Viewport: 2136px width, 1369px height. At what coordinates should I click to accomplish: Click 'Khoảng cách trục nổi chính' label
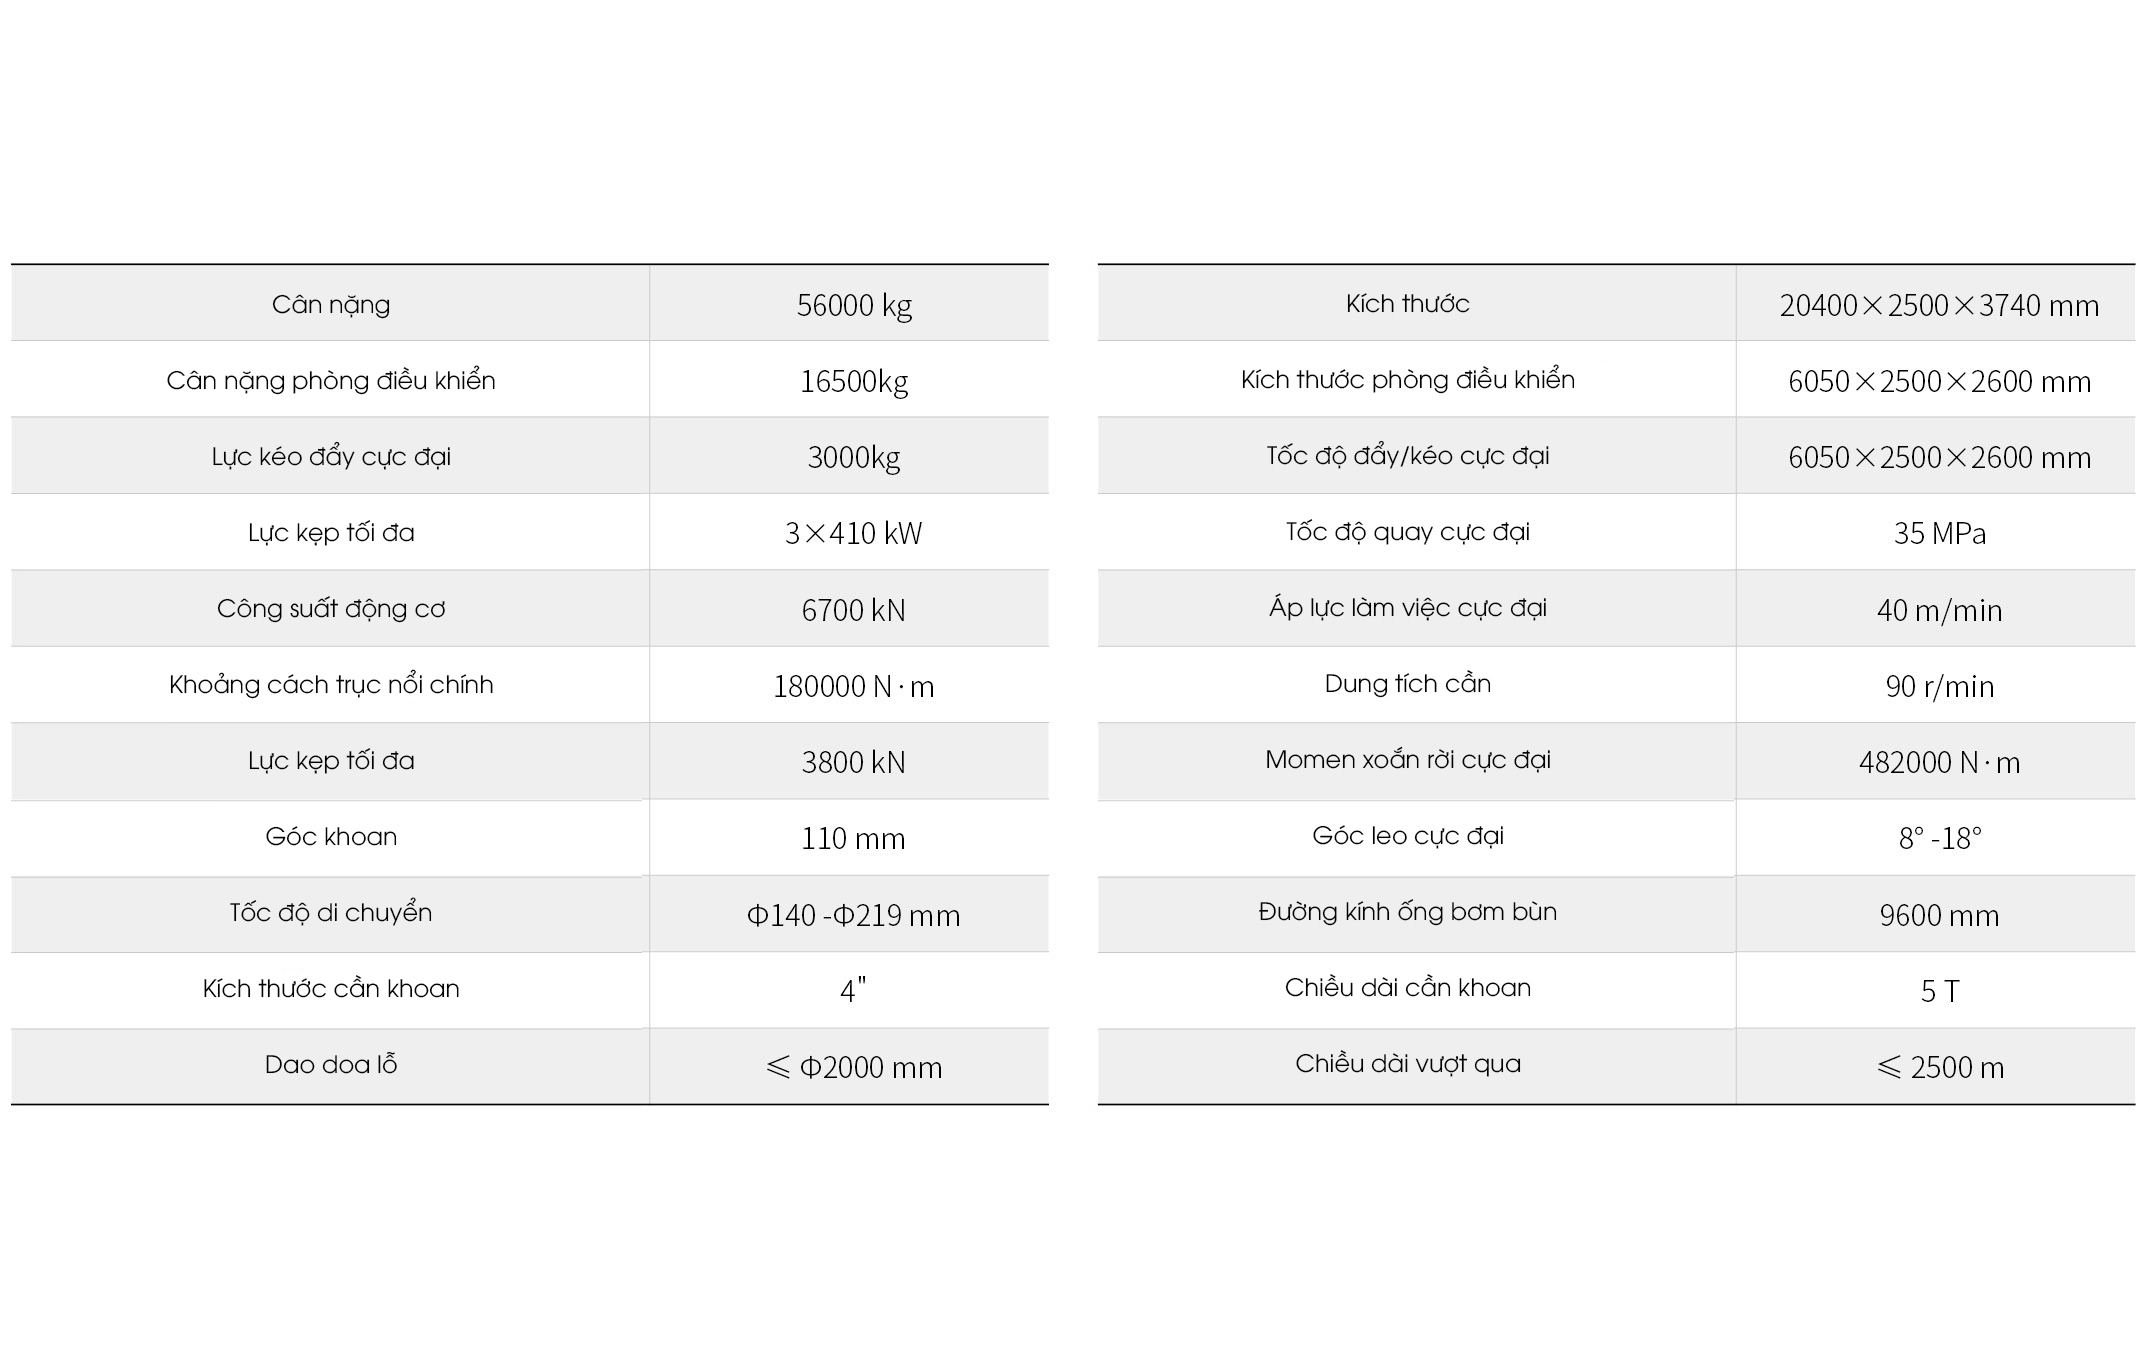[331, 685]
